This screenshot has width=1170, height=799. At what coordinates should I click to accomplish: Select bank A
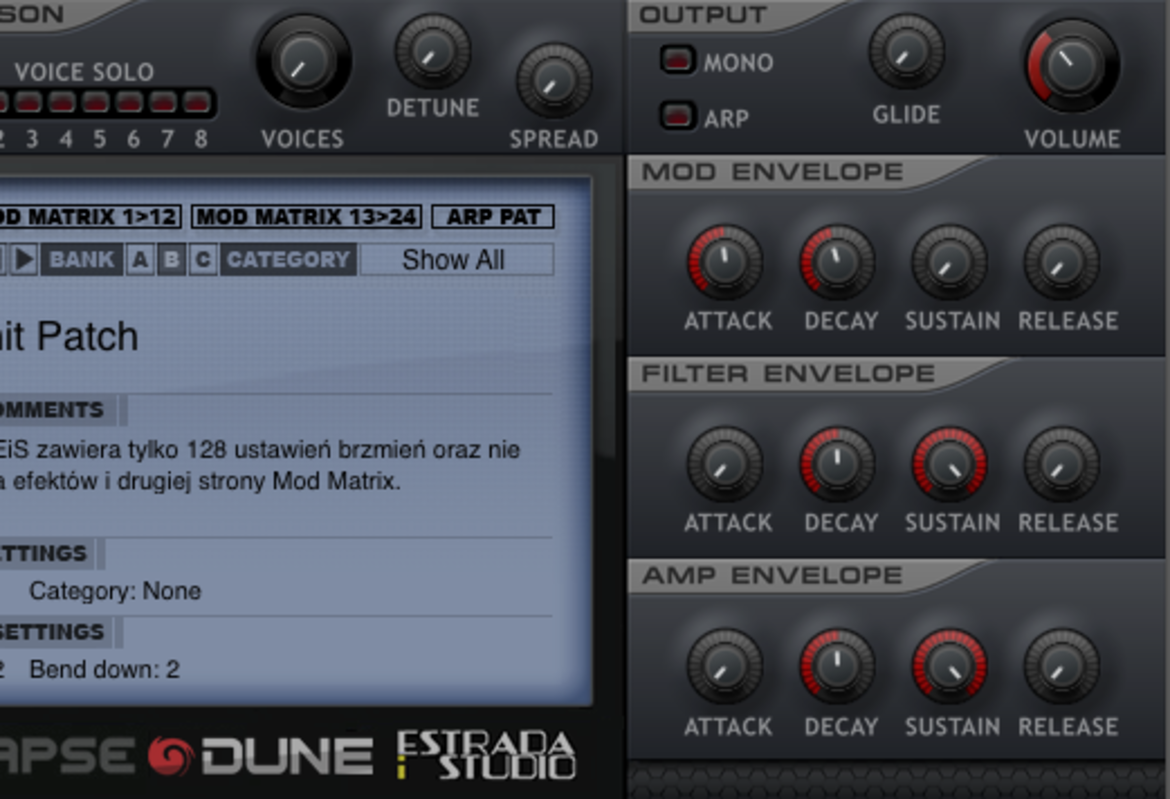[x=140, y=260]
